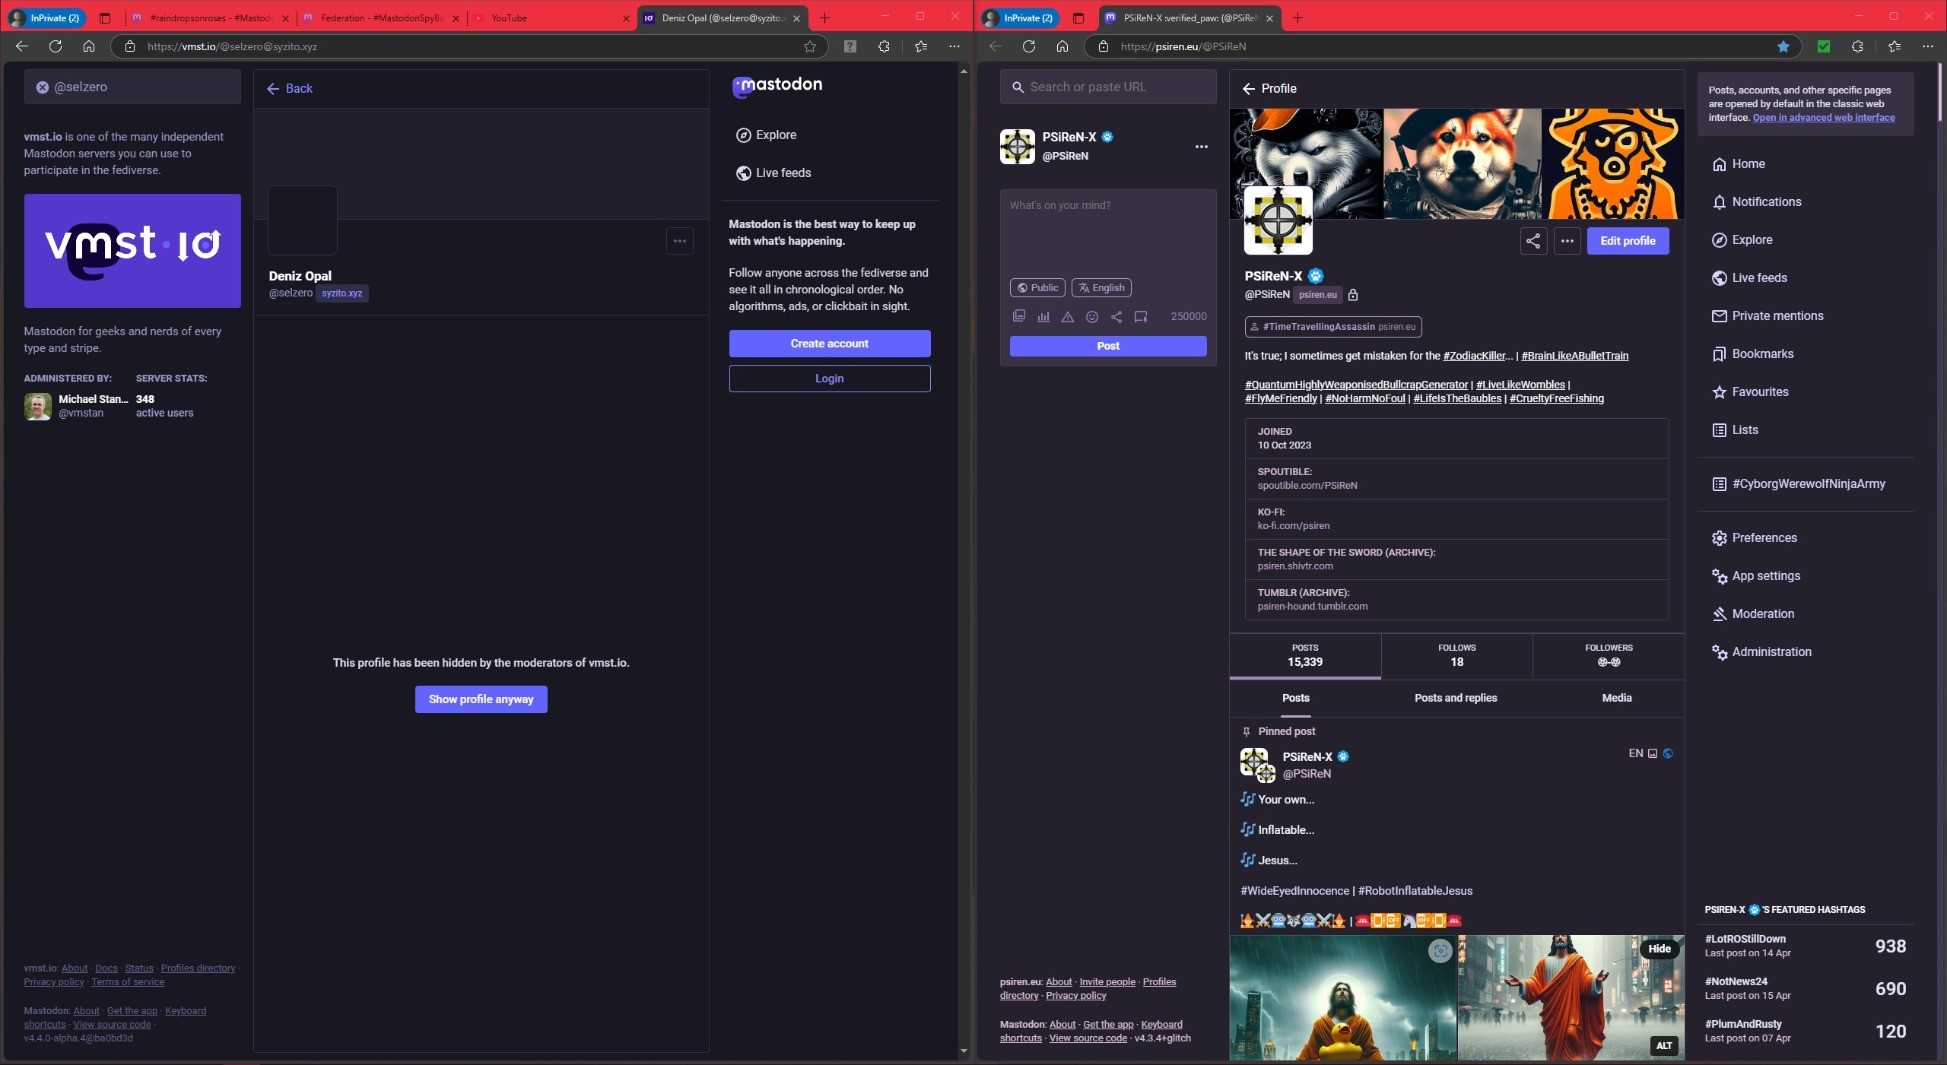Image resolution: width=1947 pixels, height=1065 pixels.
Task: Select the Federation - #MastodonSpy browser tab
Action: pos(380,18)
